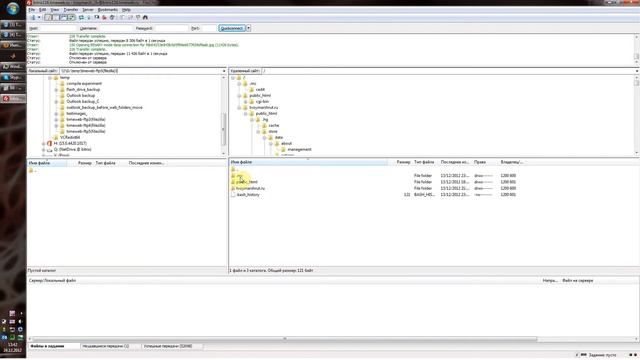Select compile experiment folder in local tree
The height and width of the screenshot is (360, 640).
[84, 84]
